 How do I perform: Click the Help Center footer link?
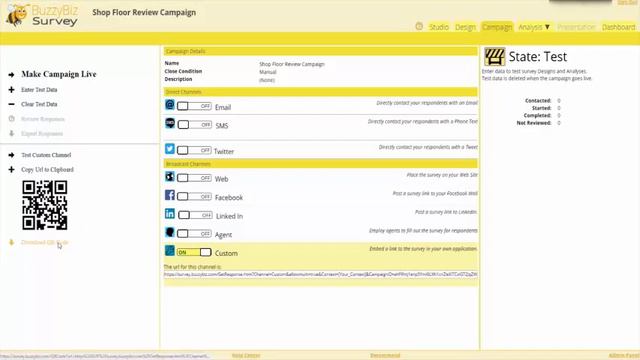coord(246,356)
